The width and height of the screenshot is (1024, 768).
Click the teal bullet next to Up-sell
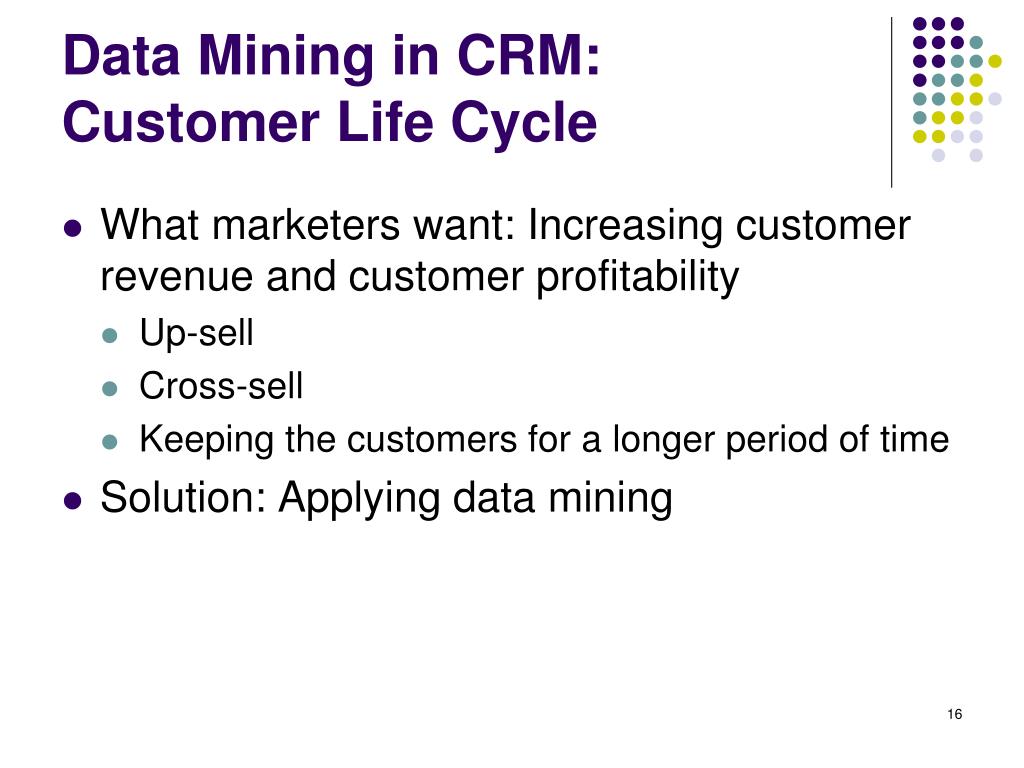[x=110, y=336]
